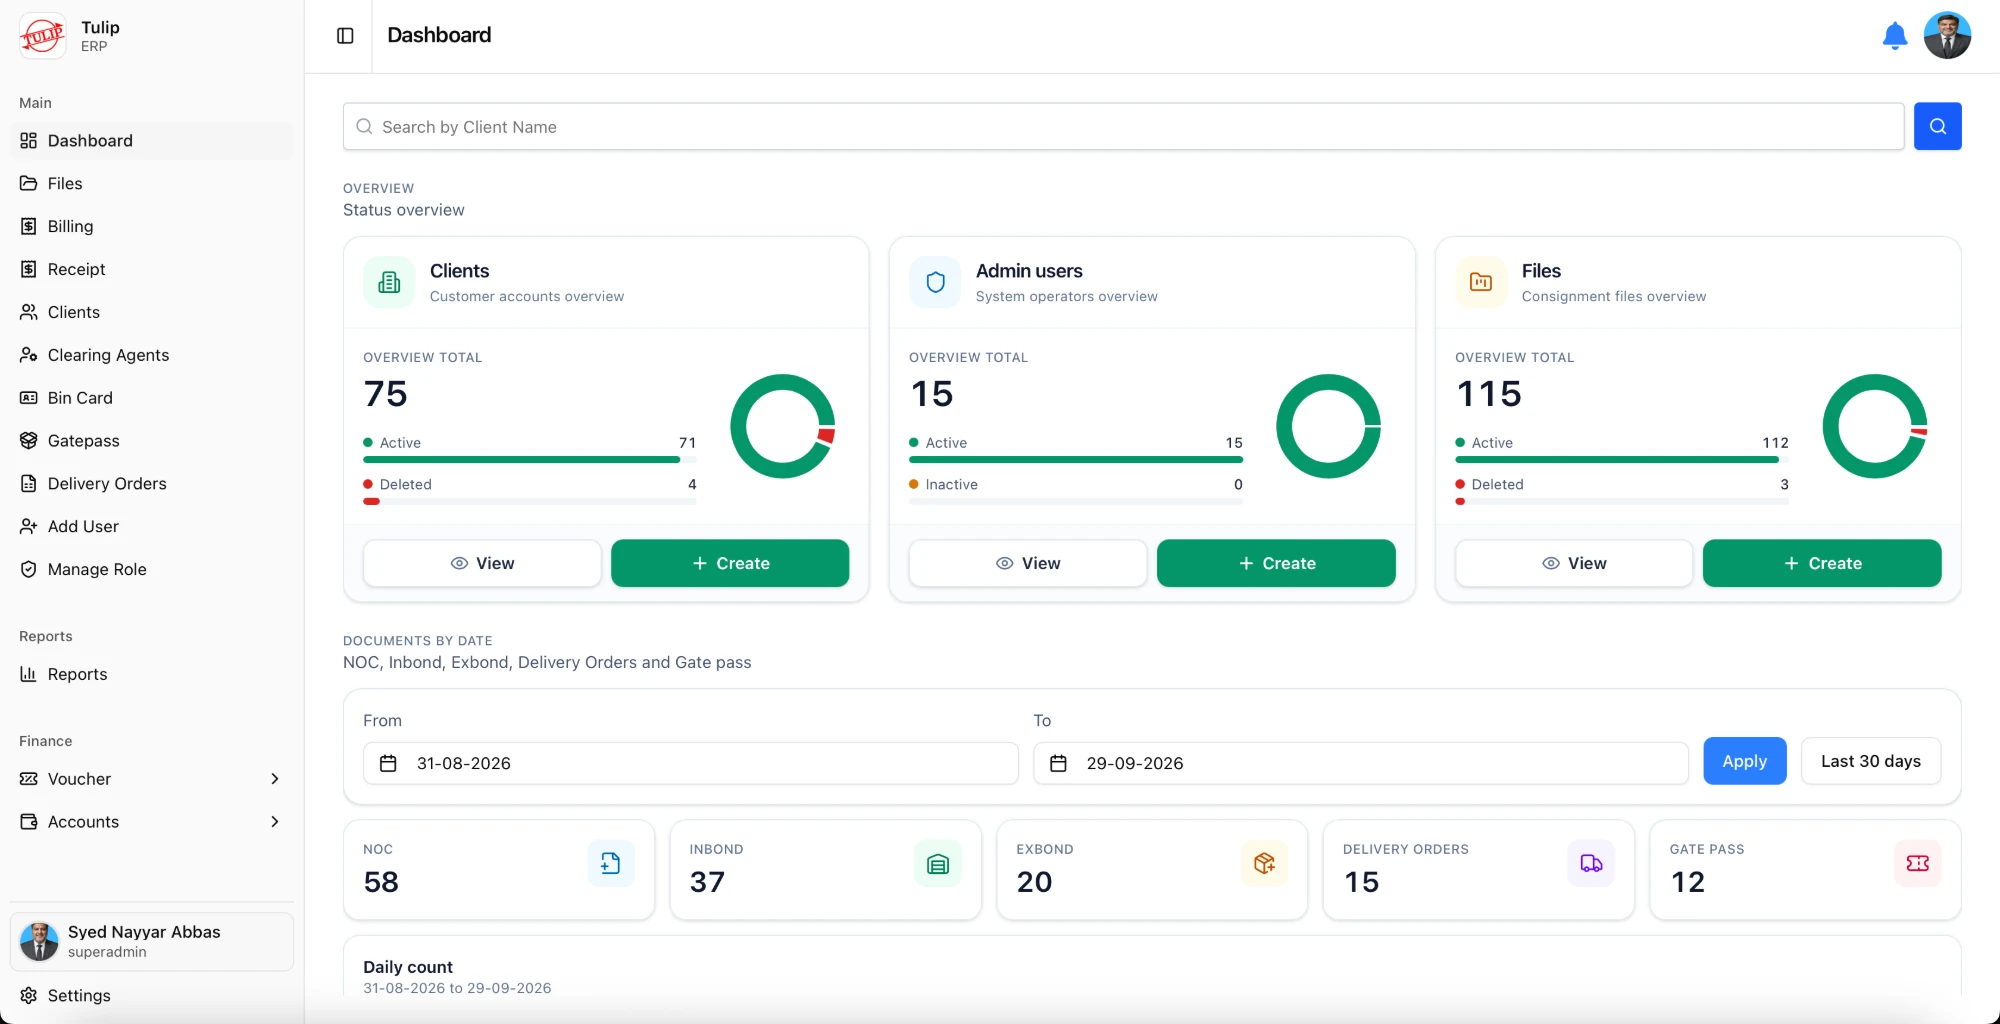Apply the selected date range

click(1744, 761)
